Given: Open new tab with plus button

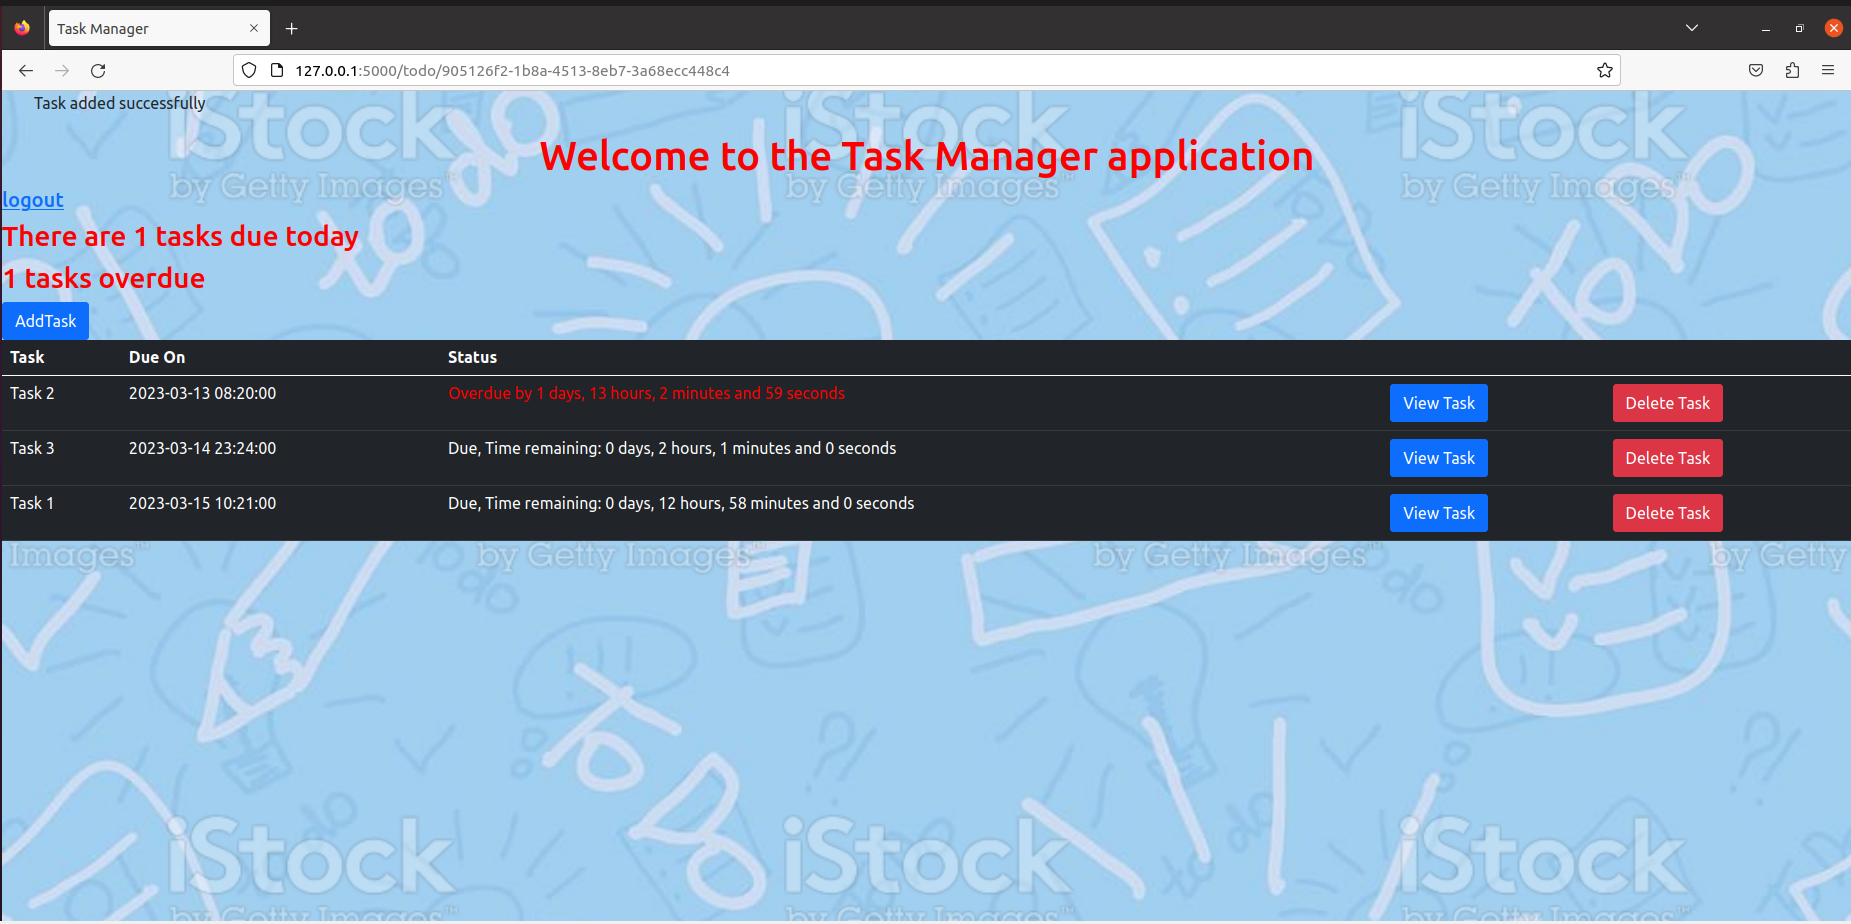Looking at the screenshot, I should (x=291, y=29).
